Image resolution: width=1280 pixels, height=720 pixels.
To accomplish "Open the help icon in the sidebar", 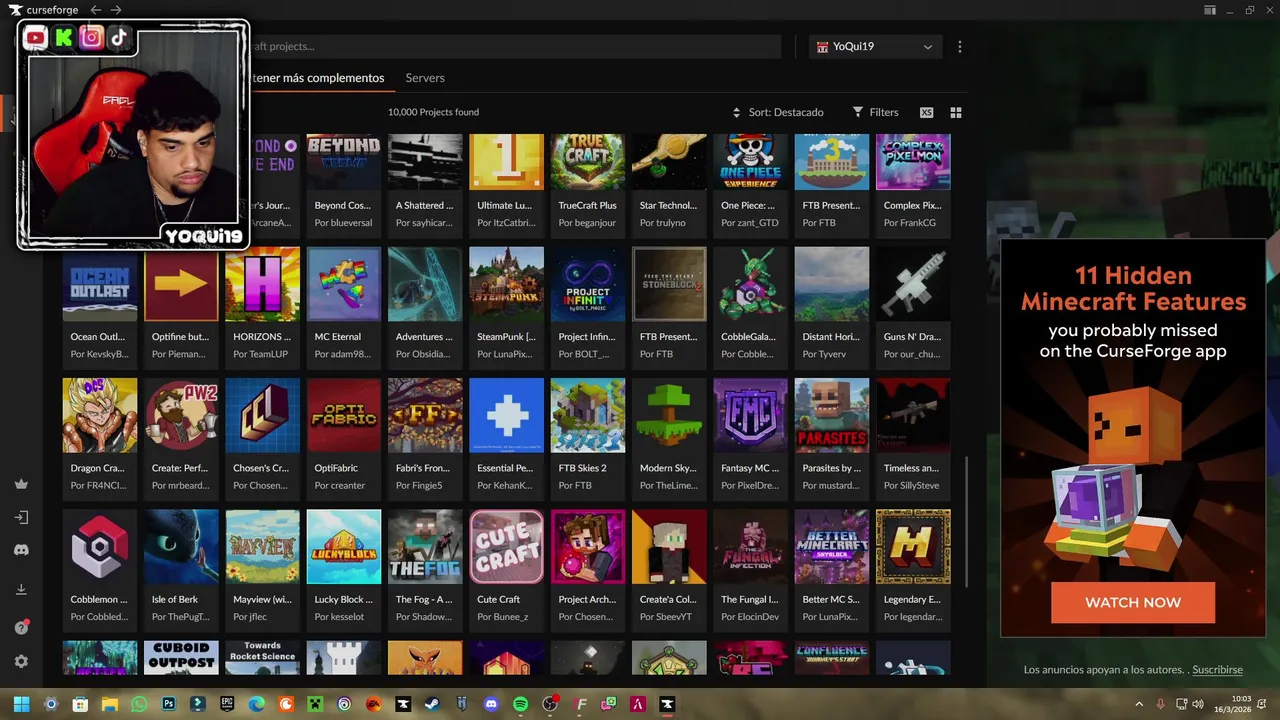I will click(21, 627).
